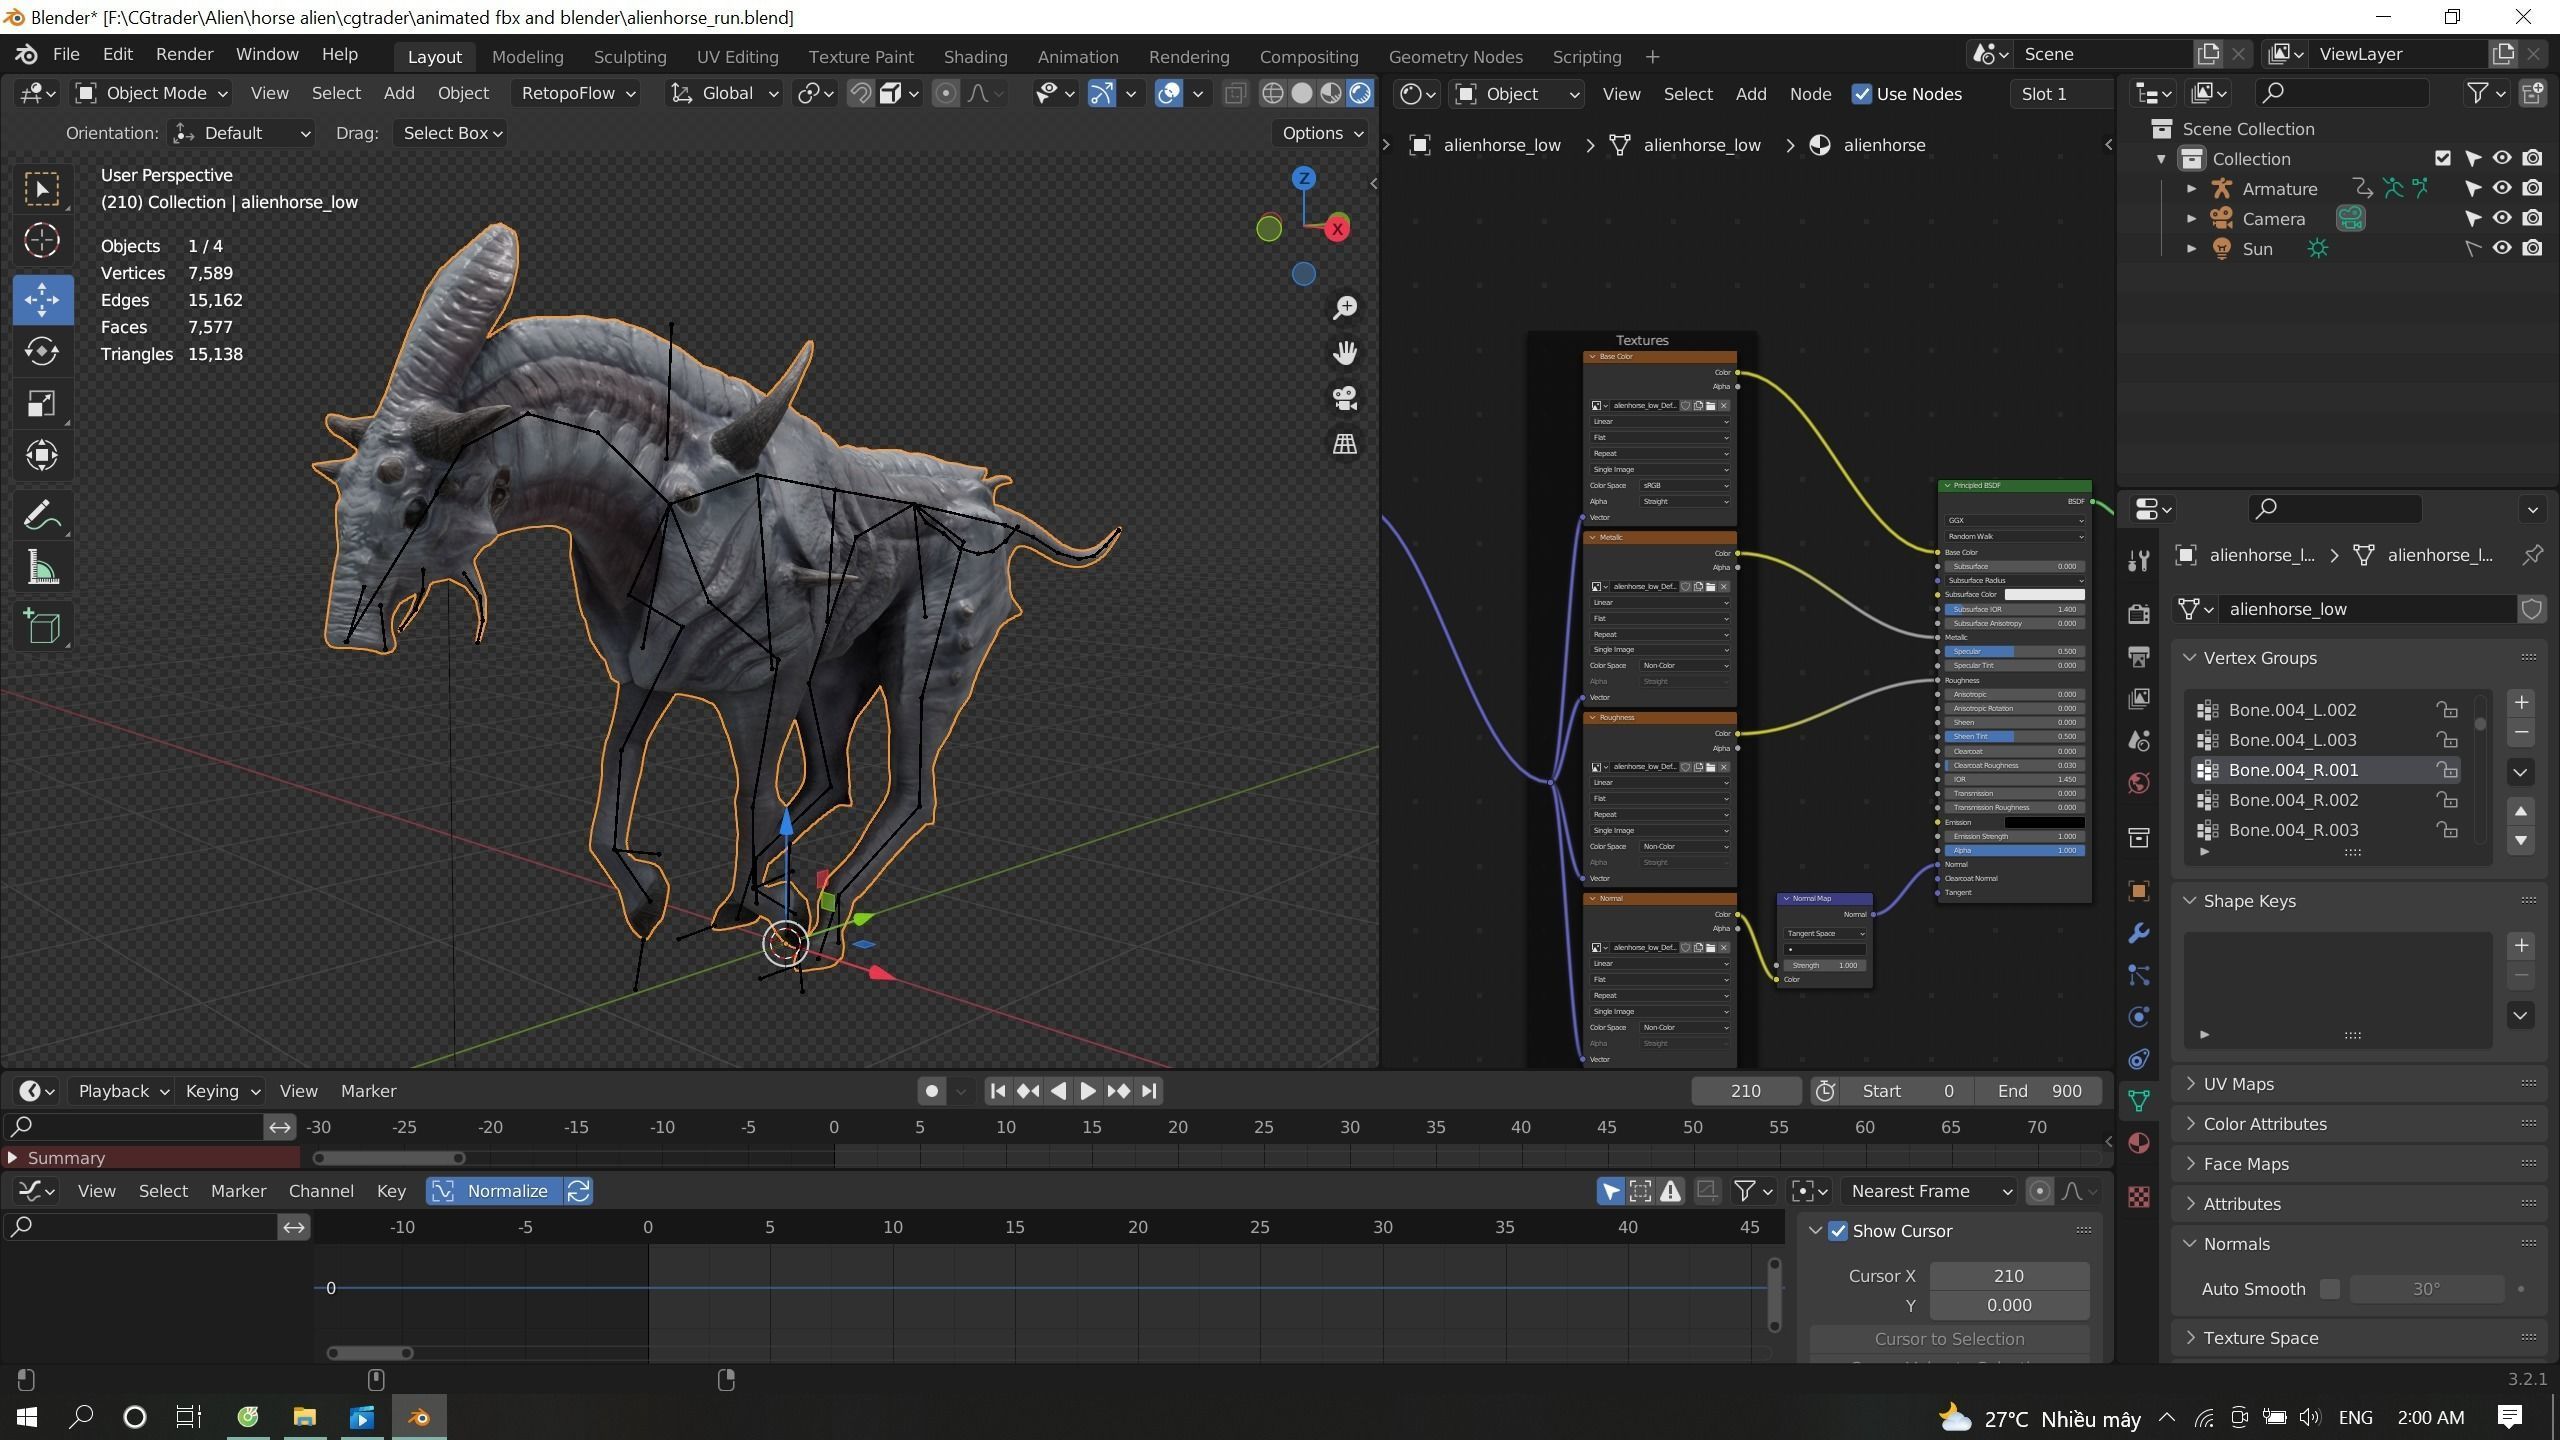Switch to the Animation workspace tab
The height and width of the screenshot is (1440, 2560).
pyautogui.click(x=1078, y=57)
